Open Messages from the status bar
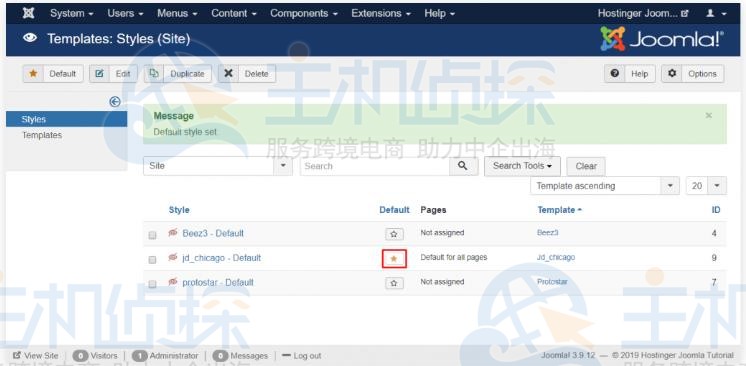This screenshot has width=746, height=366. coord(240,356)
